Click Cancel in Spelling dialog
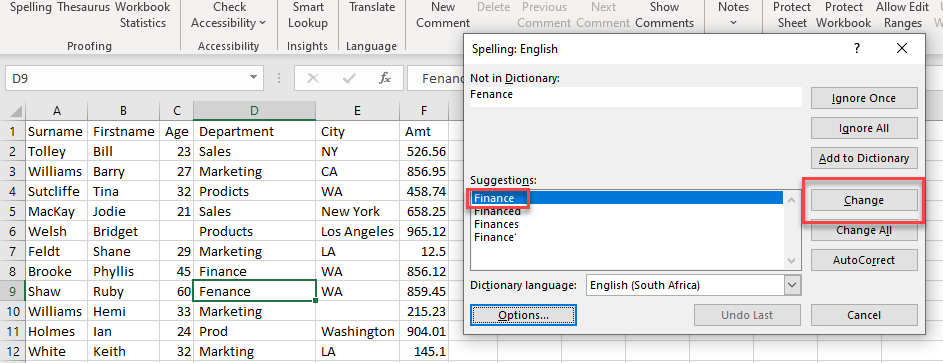The width and height of the screenshot is (943, 363). click(864, 315)
